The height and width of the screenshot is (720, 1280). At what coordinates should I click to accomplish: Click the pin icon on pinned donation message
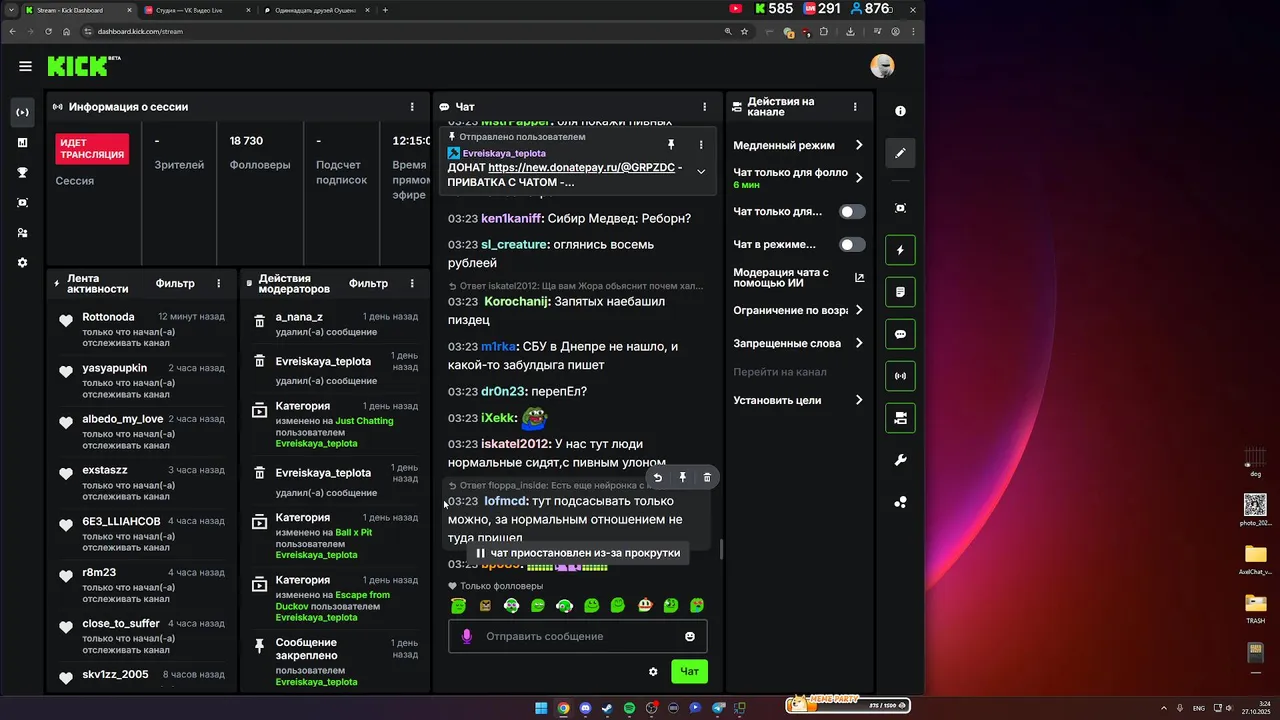(671, 145)
